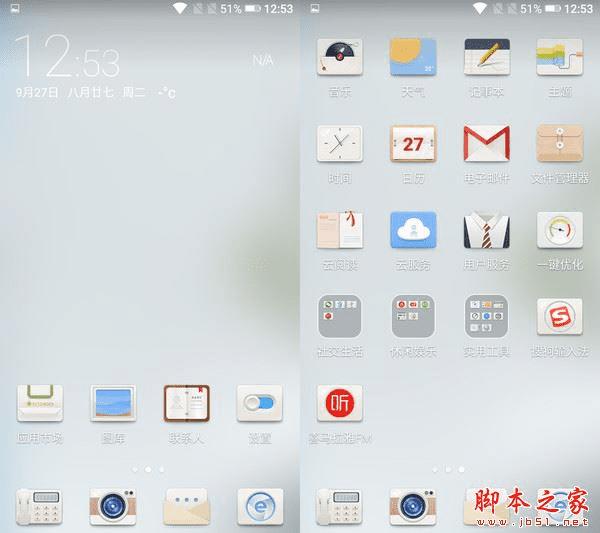The image size is (600, 533).
Task: Expand the 实用工具 utilities folder
Action: 487,316
